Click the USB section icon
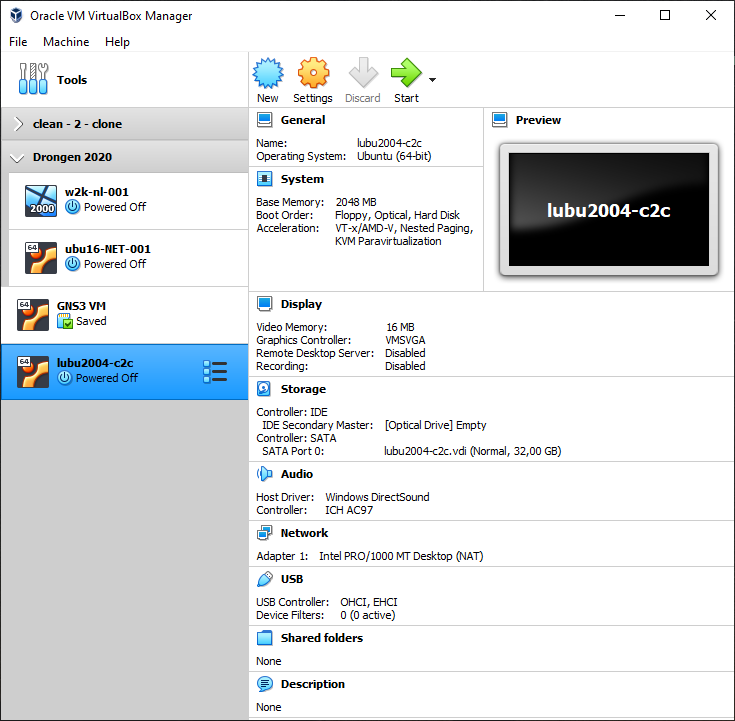This screenshot has height=721, width=735. point(264,579)
